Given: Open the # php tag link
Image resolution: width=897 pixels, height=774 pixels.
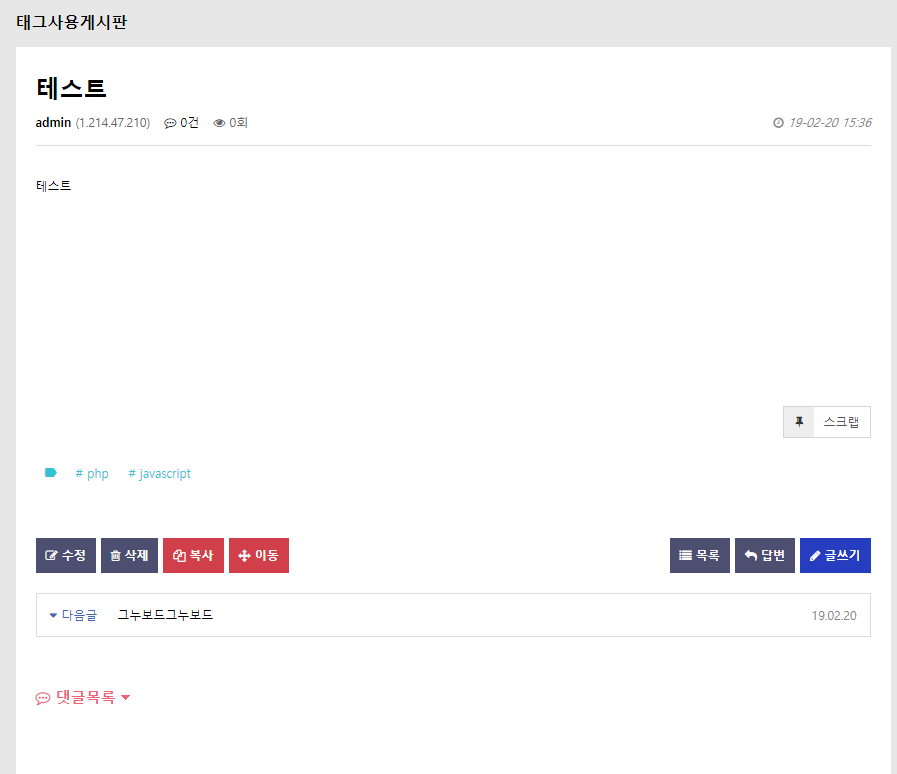Looking at the screenshot, I should point(92,474).
